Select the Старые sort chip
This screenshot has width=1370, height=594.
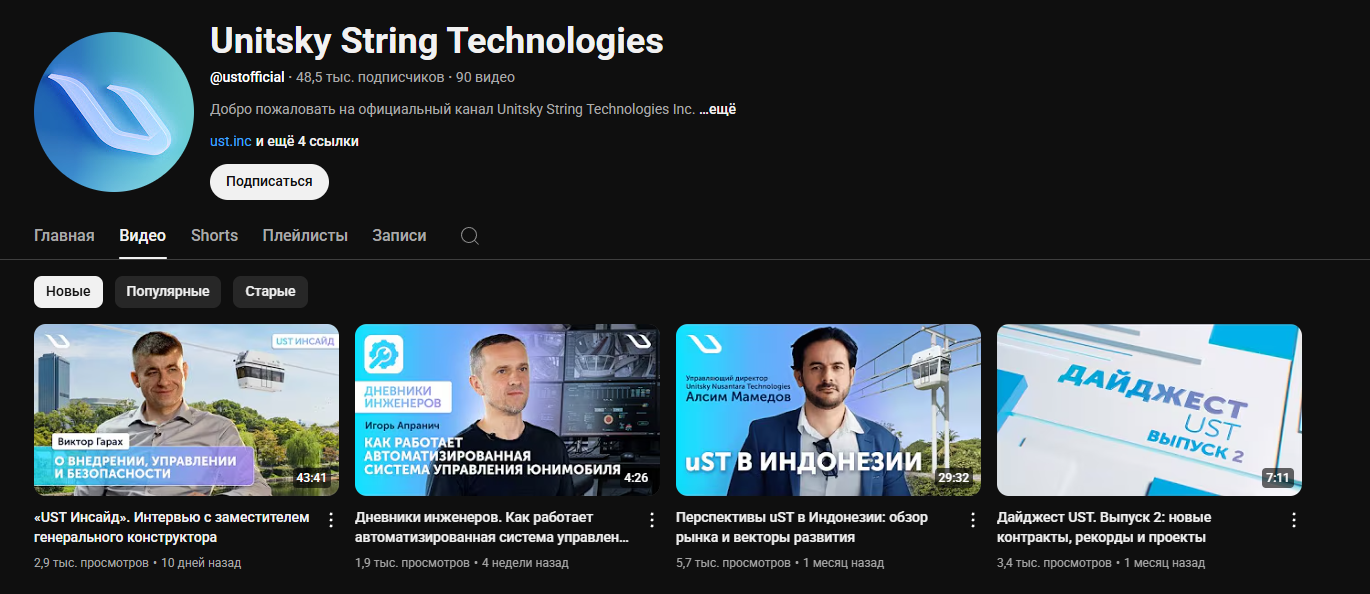271,291
